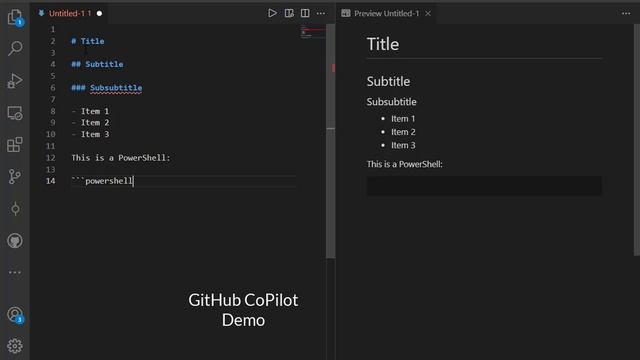Click the Title heading in preview
Image resolution: width=640 pixels, height=360 pixels.
383,44
